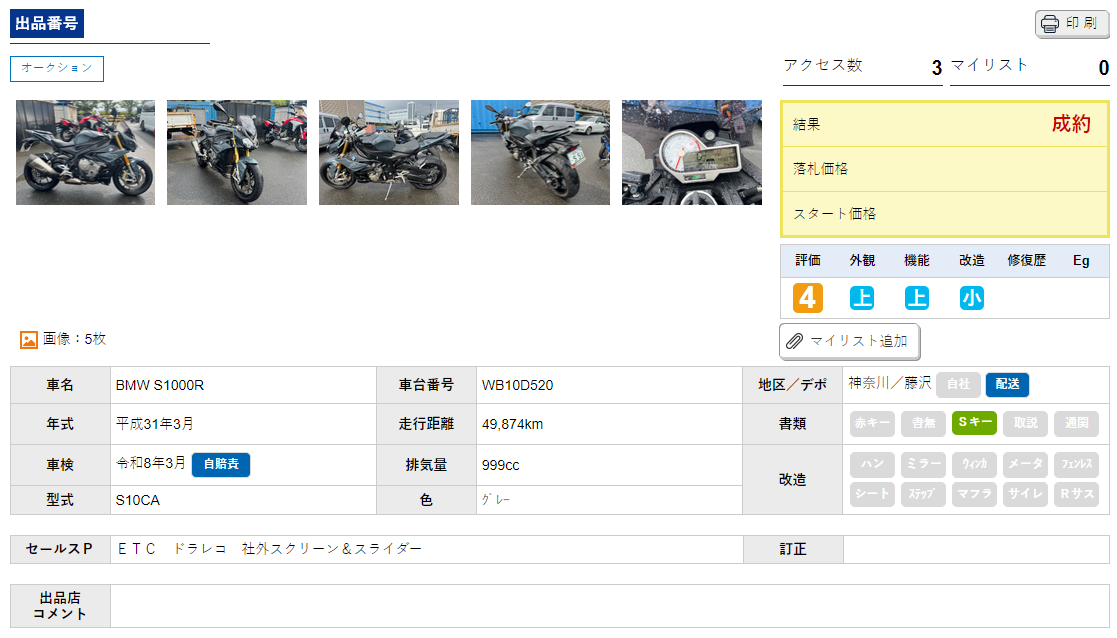Click the displacement value 999cc
The width and height of the screenshot is (1117, 638).
click(x=501, y=465)
